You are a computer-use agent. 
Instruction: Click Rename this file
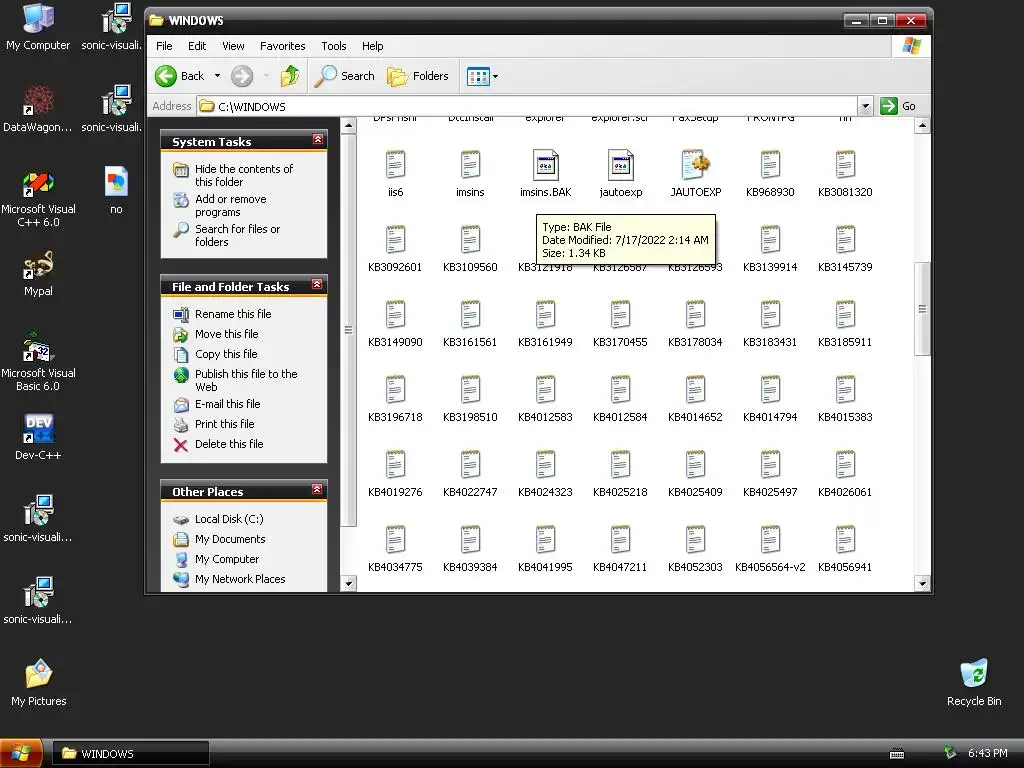(232, 314)
